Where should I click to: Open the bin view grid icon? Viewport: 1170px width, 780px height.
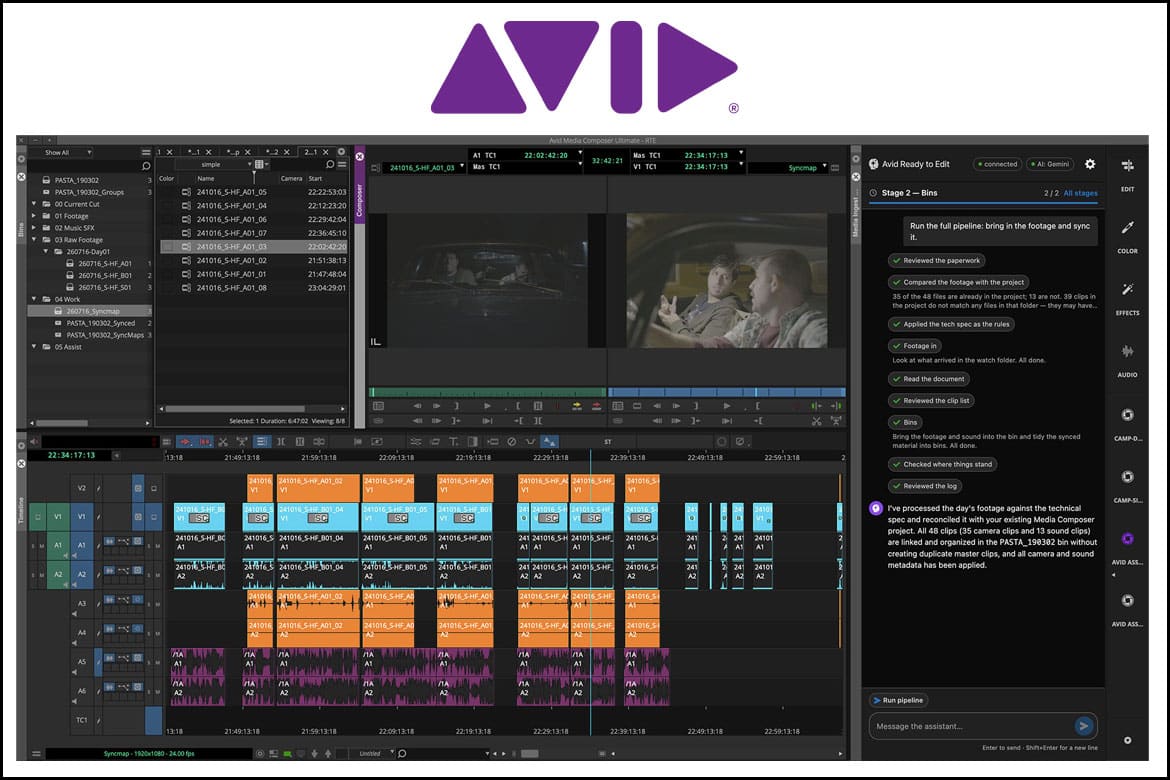259,164
